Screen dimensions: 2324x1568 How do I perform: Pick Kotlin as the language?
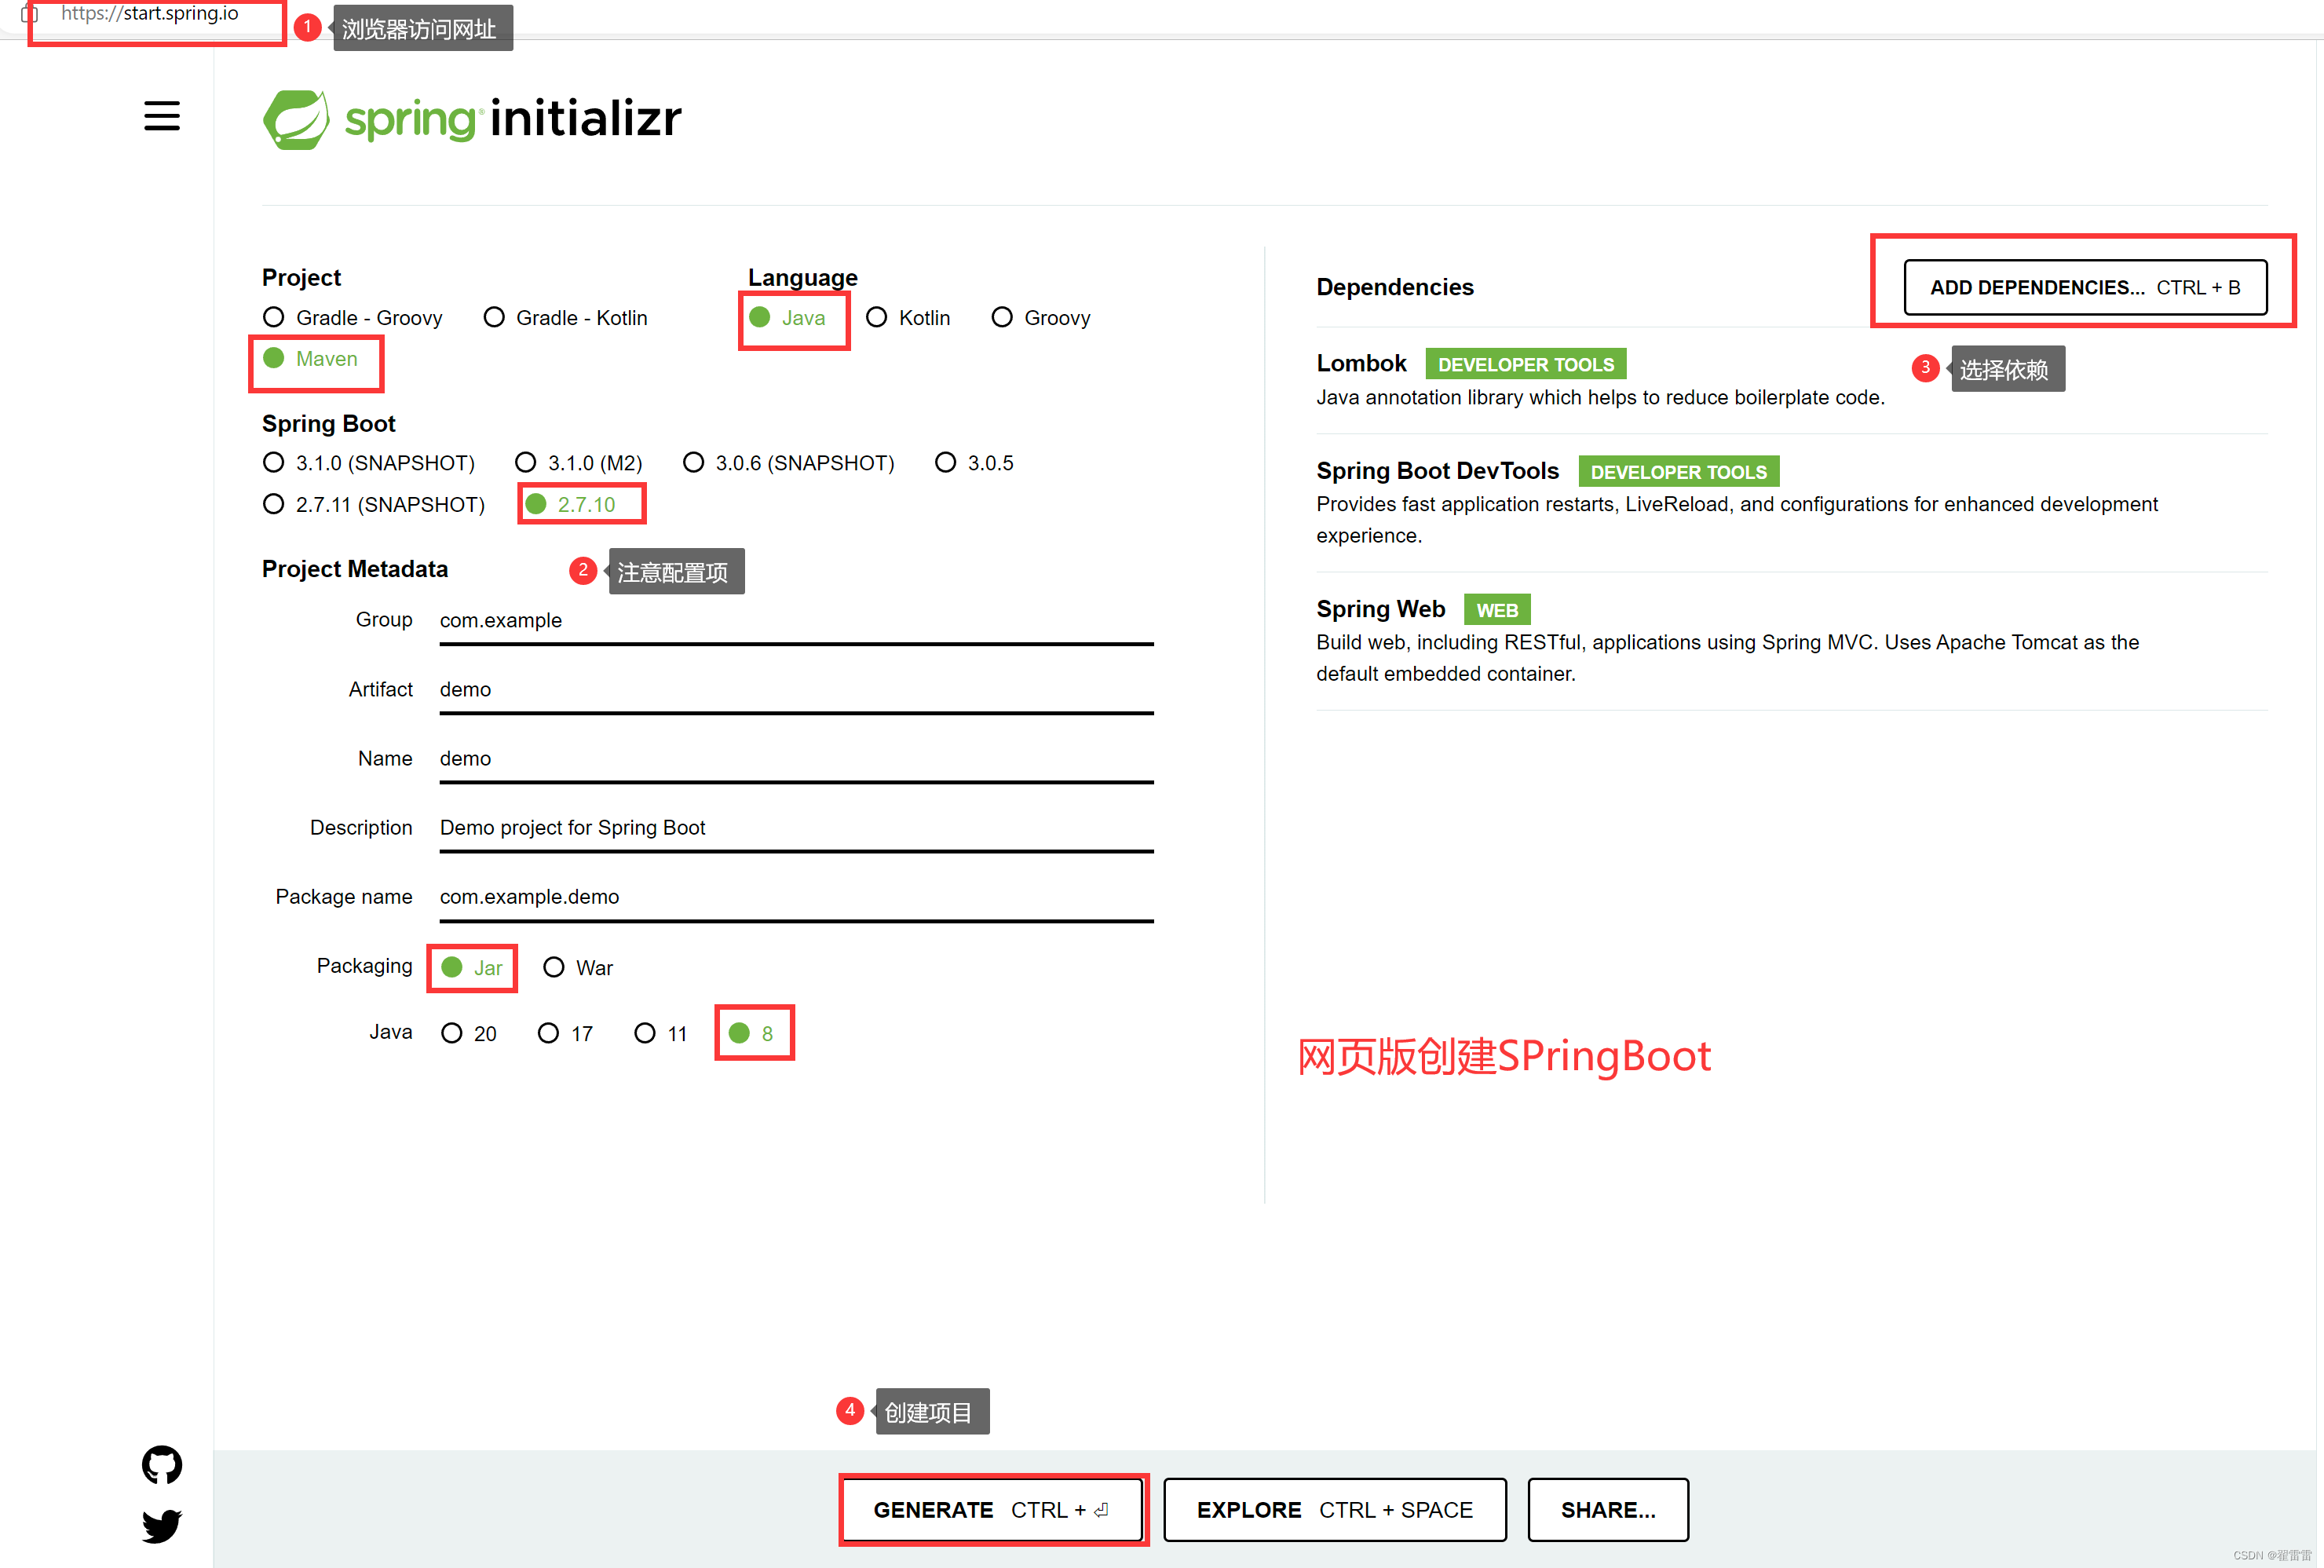[x=908, y=318]
